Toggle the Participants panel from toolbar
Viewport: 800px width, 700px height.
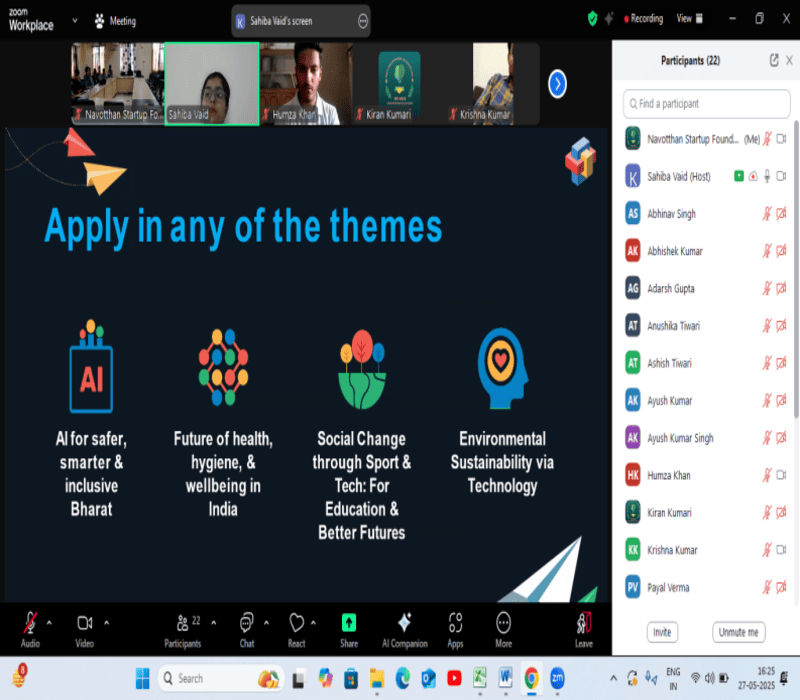click(181, 623)
